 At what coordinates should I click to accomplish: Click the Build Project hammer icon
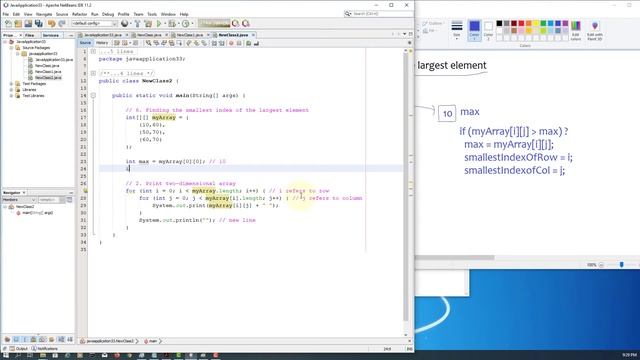pyautogui.click(x=138, y=24)
